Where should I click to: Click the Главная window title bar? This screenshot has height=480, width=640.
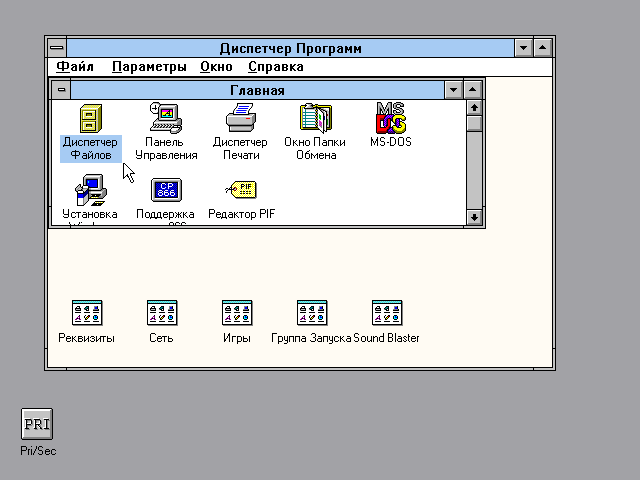[257, 90]
